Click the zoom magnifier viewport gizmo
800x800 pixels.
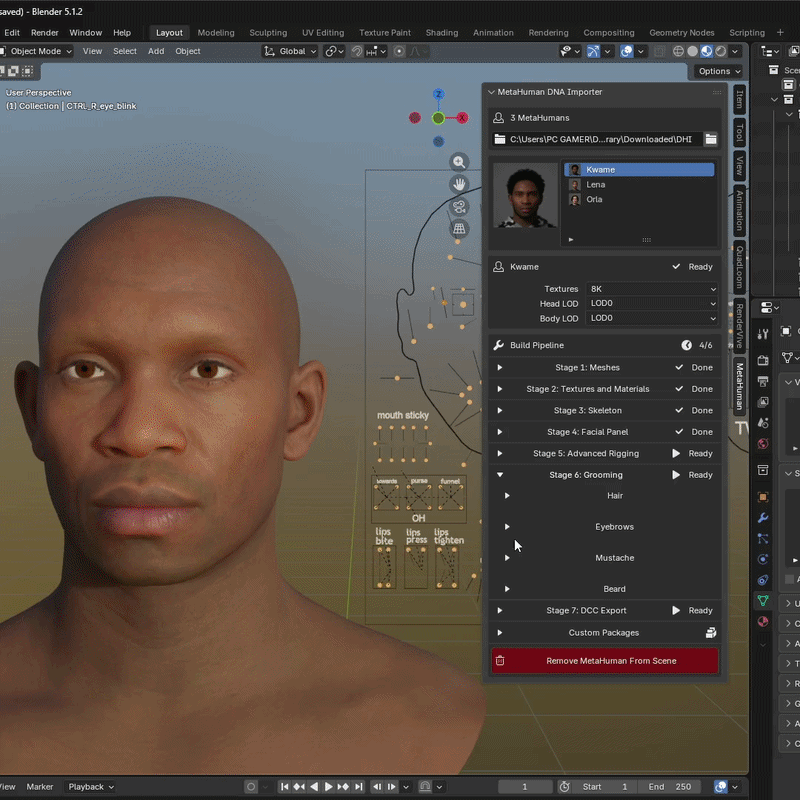click(459, 162)
